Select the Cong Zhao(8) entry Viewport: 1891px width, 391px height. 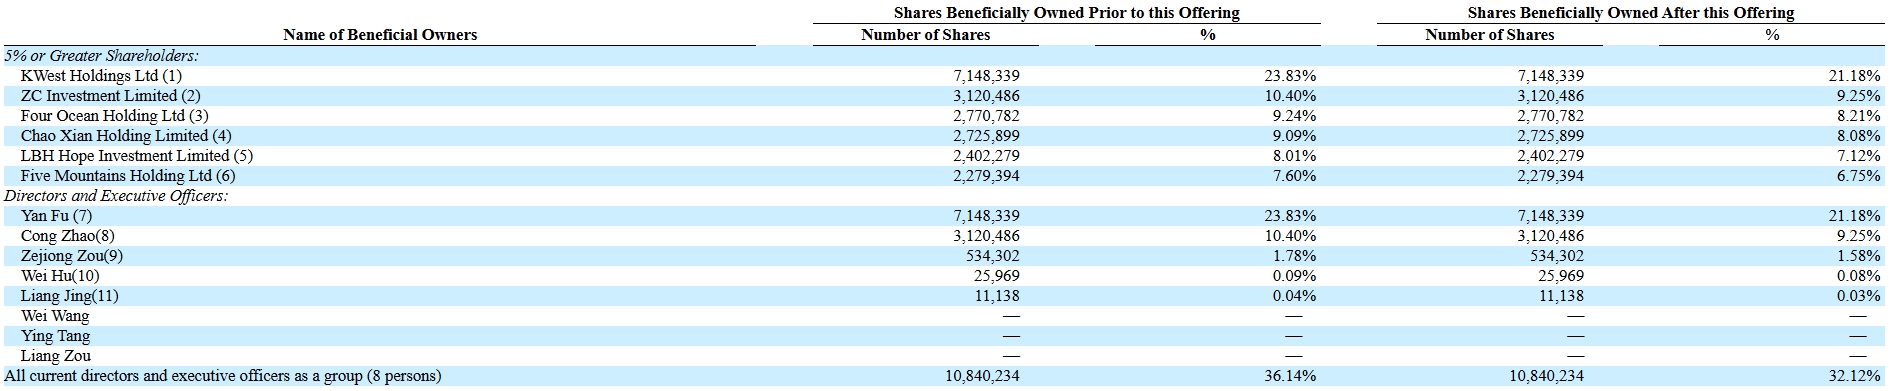(67, 236)
